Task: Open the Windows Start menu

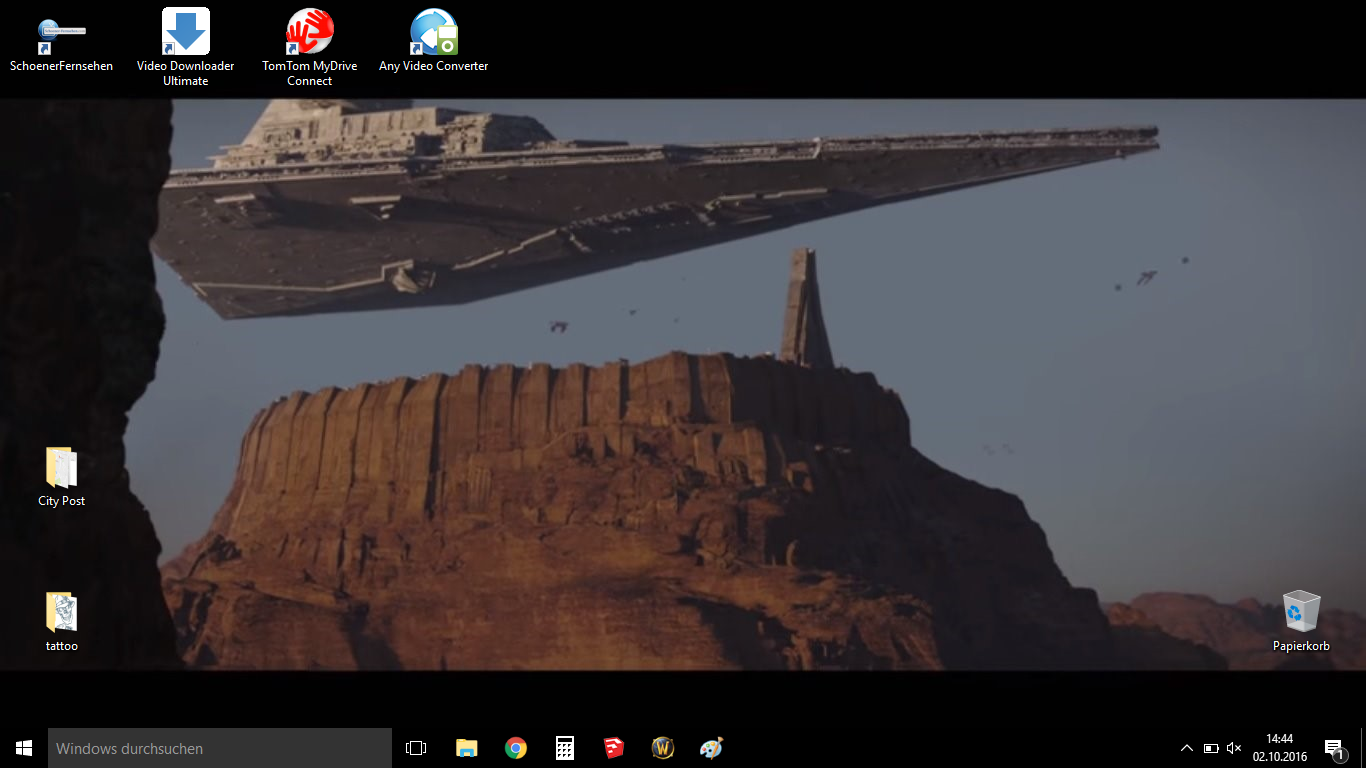Action: 24,748
